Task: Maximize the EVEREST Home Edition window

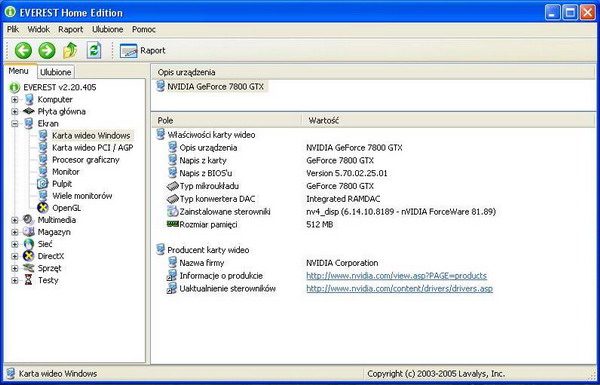Action: (569, 13)
